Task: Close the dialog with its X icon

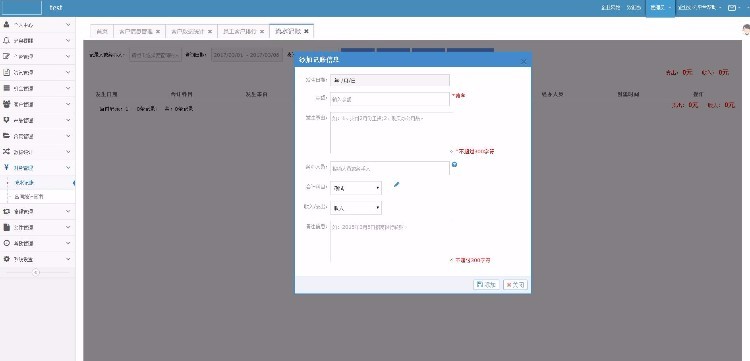Action: coord(523,61)
